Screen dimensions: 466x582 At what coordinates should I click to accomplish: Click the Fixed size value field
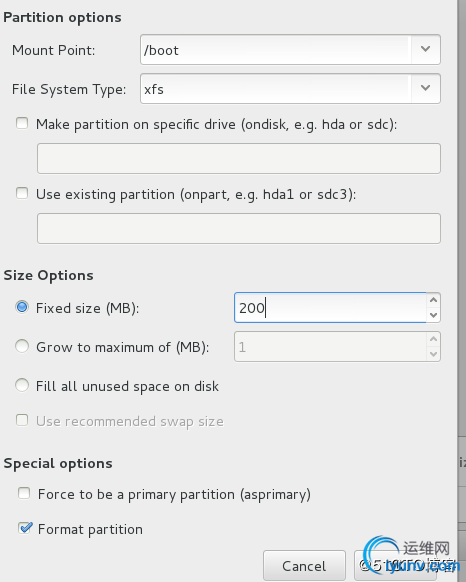click(330, 308)
